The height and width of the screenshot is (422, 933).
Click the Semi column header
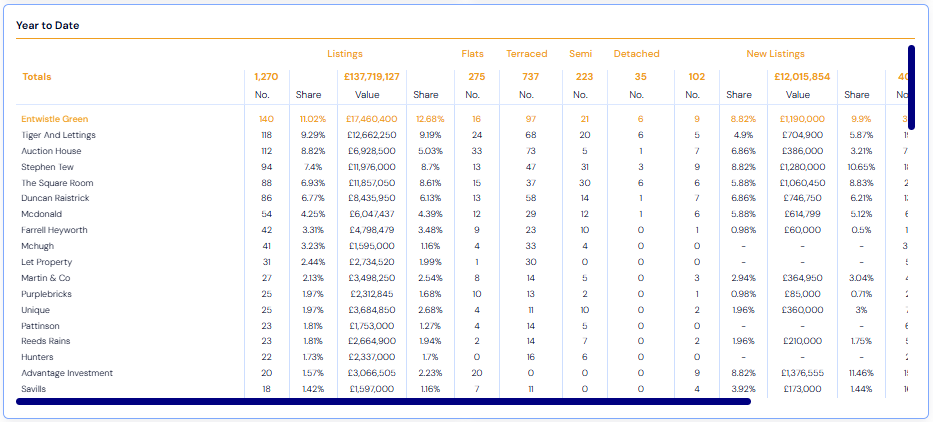click(581, 54)
